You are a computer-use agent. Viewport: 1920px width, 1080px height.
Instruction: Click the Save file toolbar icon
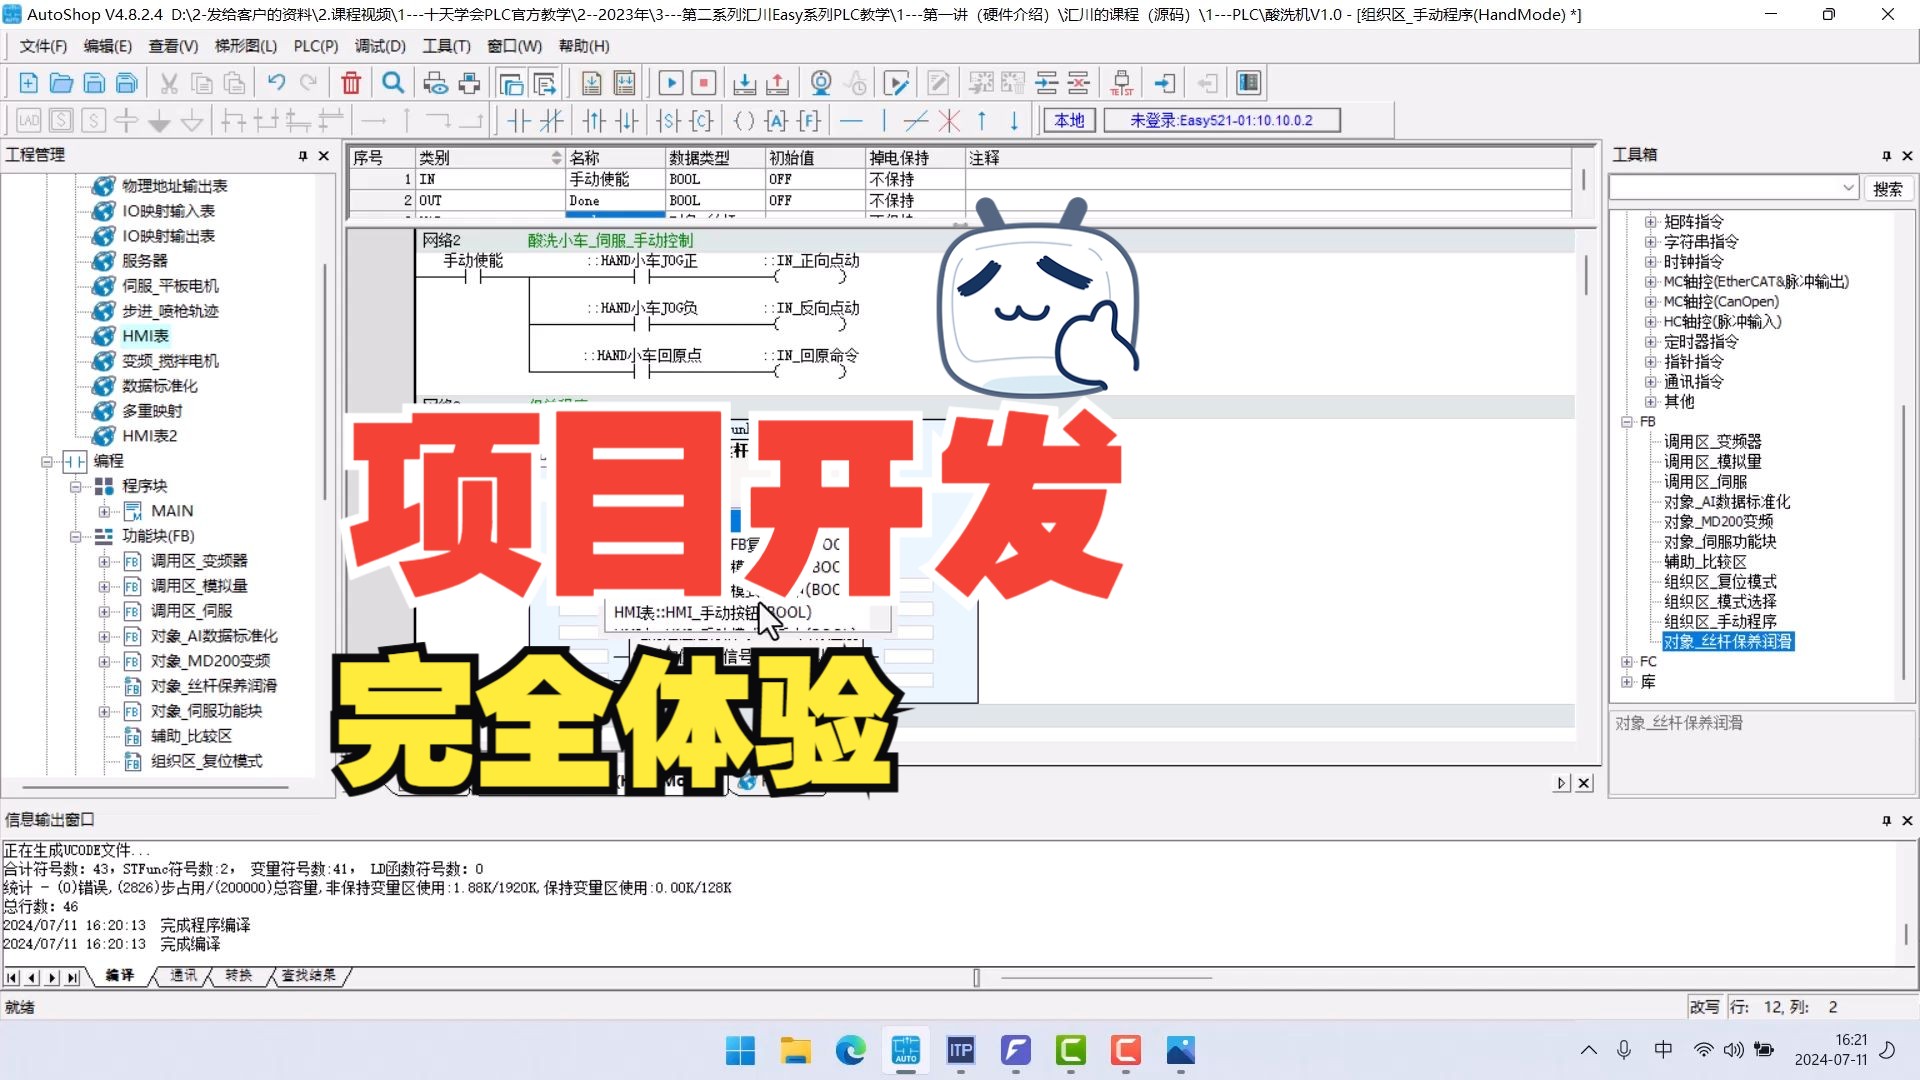(x=94, y=83)
